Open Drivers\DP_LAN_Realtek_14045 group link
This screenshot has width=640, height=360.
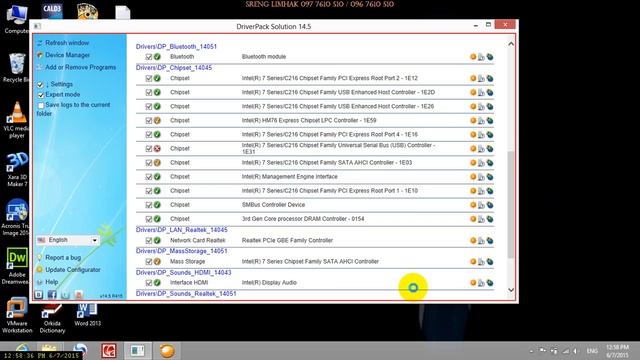tap(182, 230)
